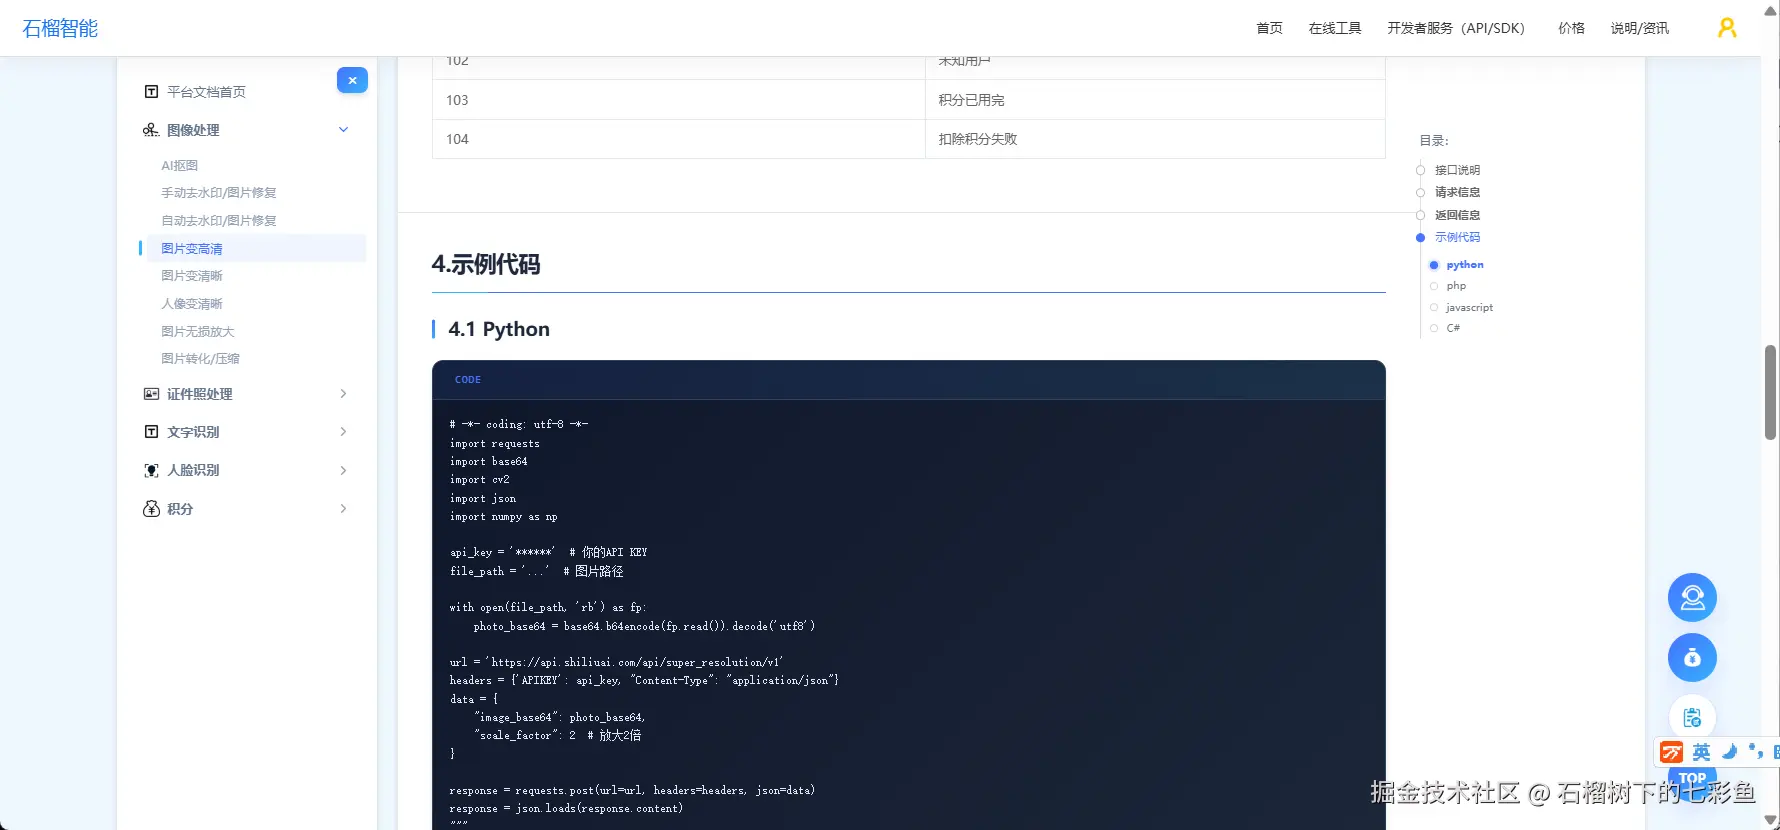Screen dimensions: 1780x830
Task: Open the AI抠图 doc page
Action: 180,166
